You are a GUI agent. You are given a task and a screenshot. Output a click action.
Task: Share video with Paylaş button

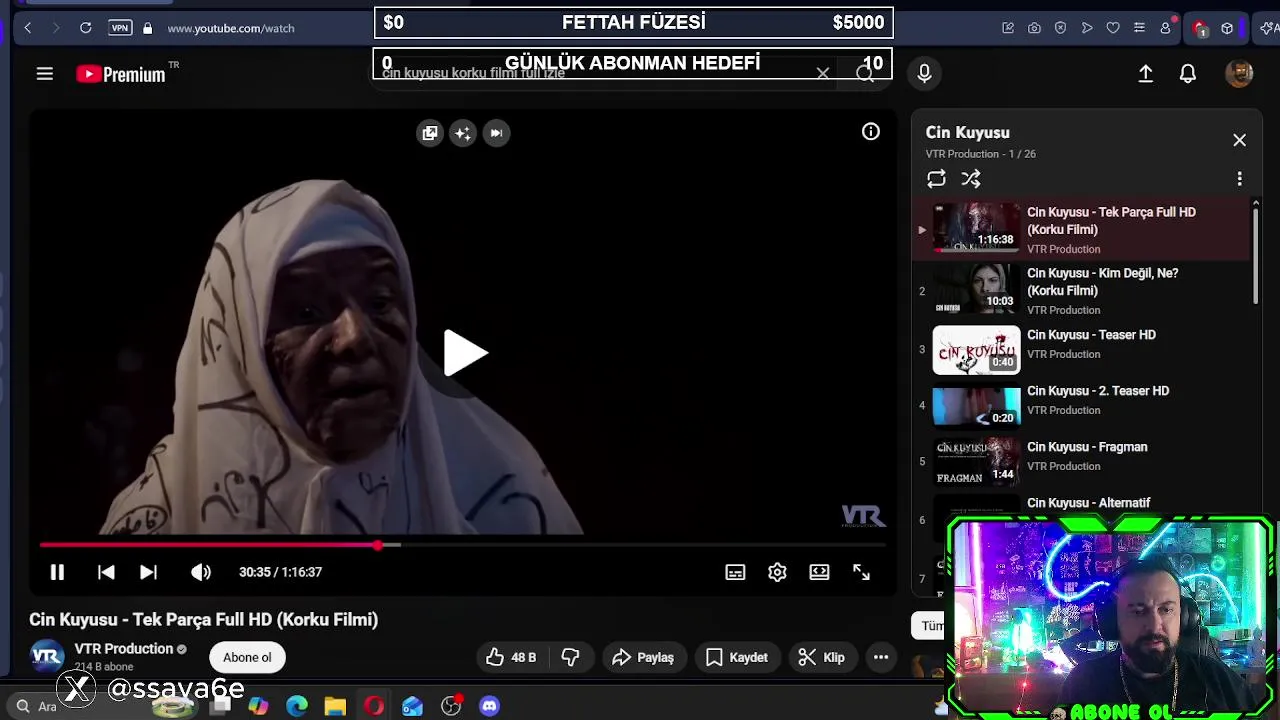pyautogui.click(x=644, y=657)
